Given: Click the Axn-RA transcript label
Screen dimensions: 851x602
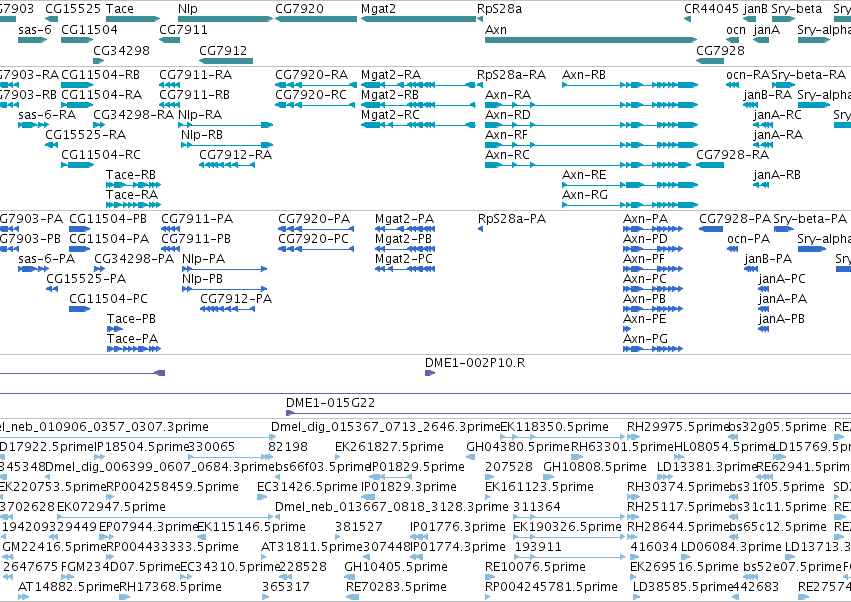Looking at the screenshot, I should click(507, 95).
